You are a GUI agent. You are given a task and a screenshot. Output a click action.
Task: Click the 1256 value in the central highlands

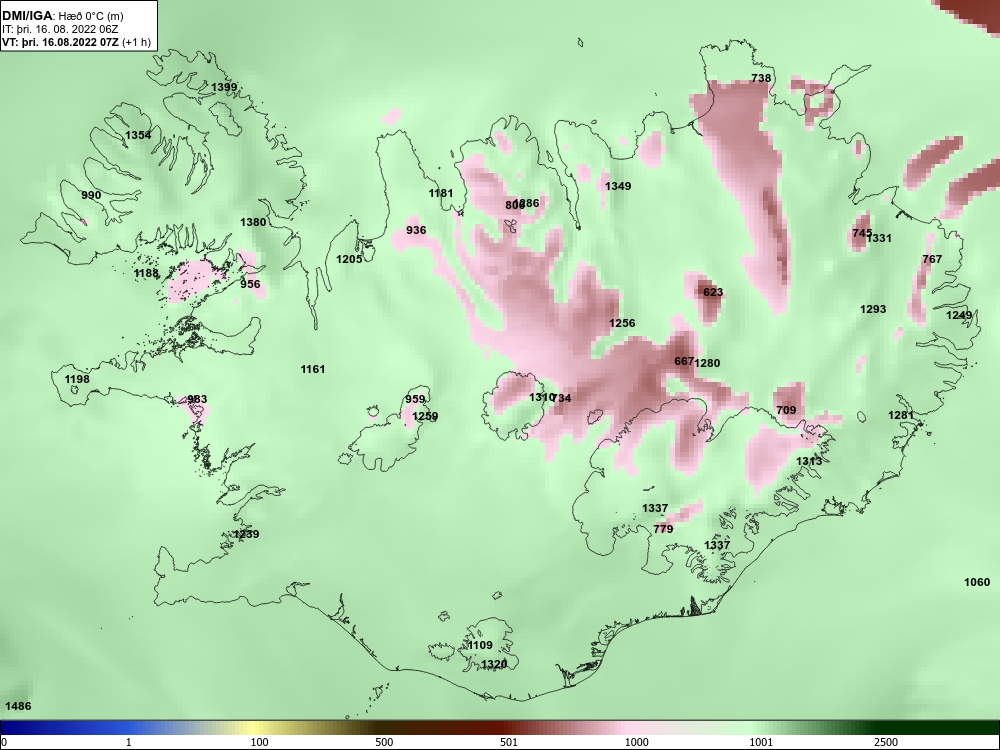pyautogui.click(x=622, y=323)
